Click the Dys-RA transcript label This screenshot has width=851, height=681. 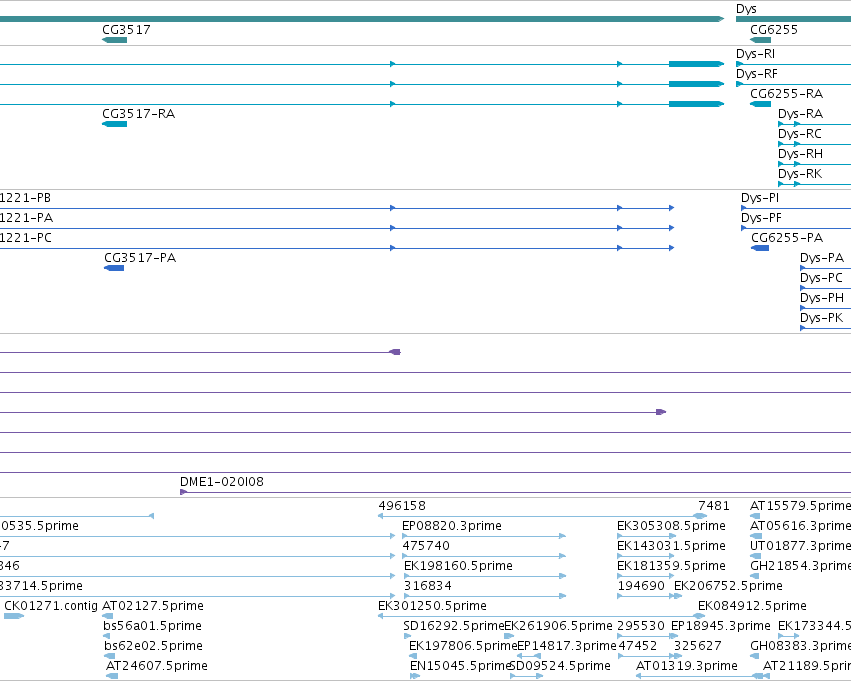tap(800, 114)
